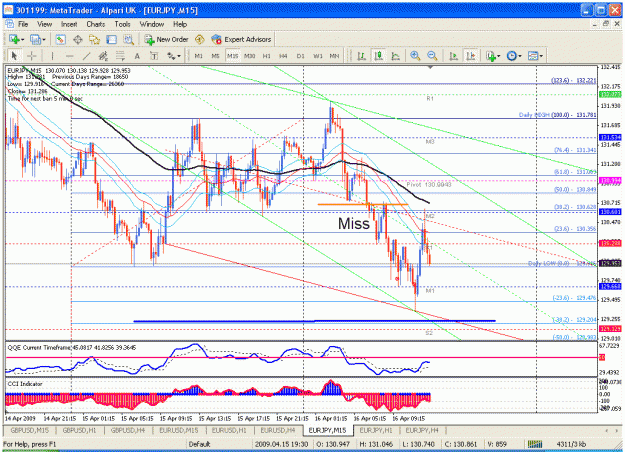625x452 pixels.
Task: Switch to GBPUSD,M15 chart tab
Action: point(29,430)
